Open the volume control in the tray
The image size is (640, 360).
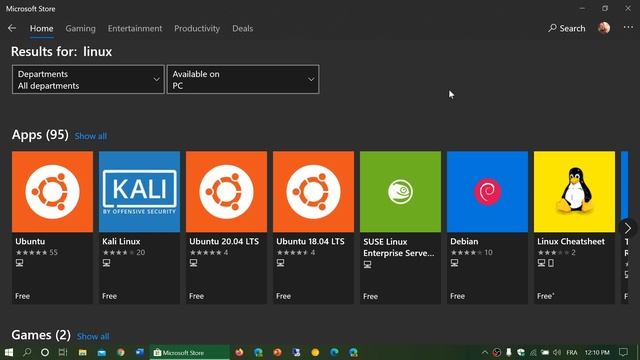coord(557,352)
